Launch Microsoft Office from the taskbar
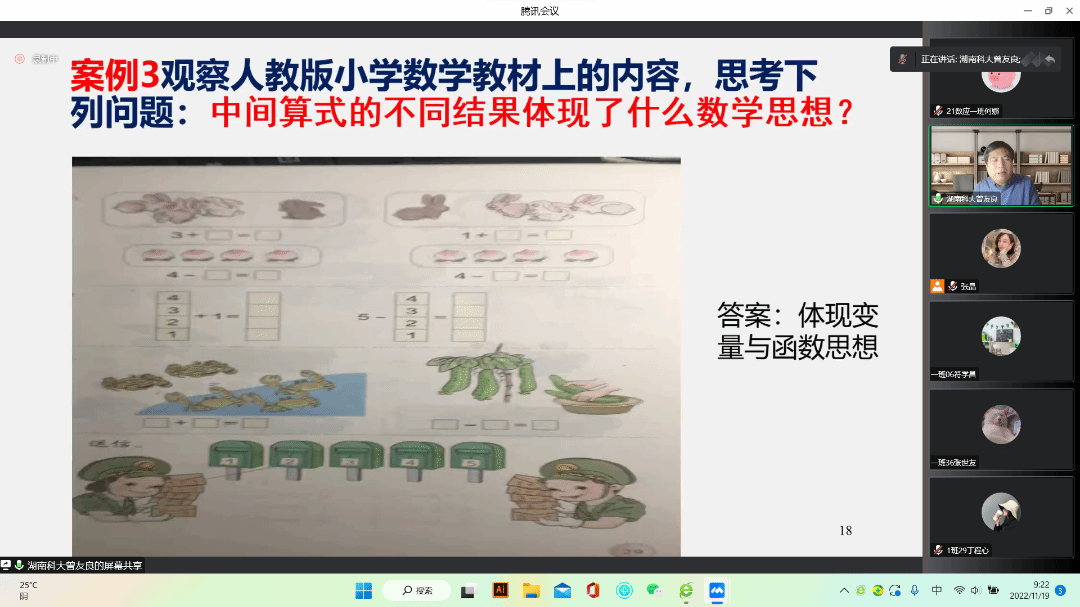This screenshot has height=607, width=1080. (593, 590)
